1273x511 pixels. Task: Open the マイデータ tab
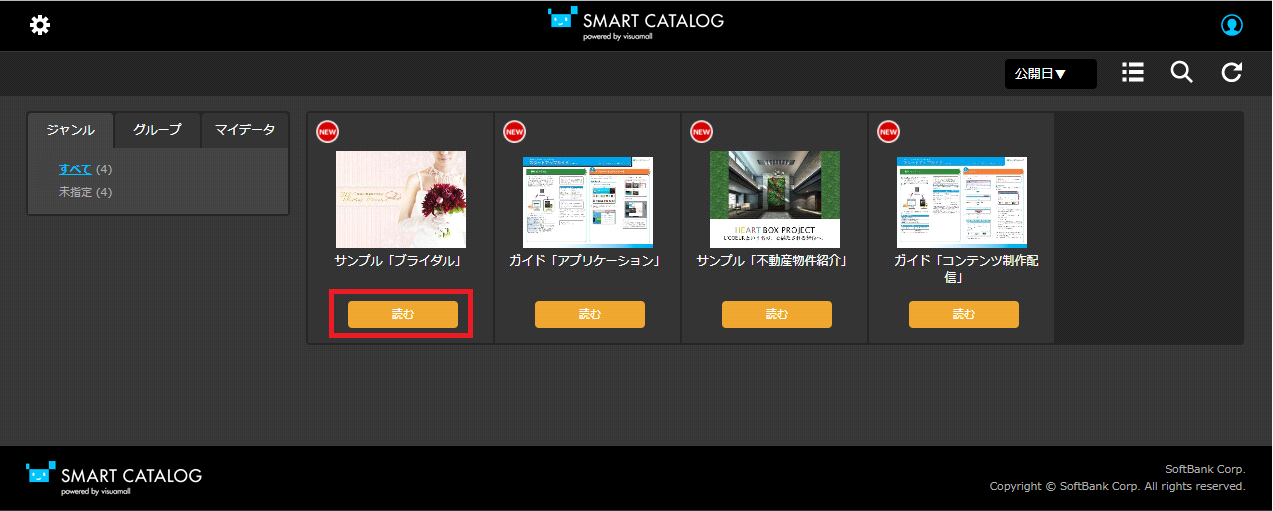(245, 130)
